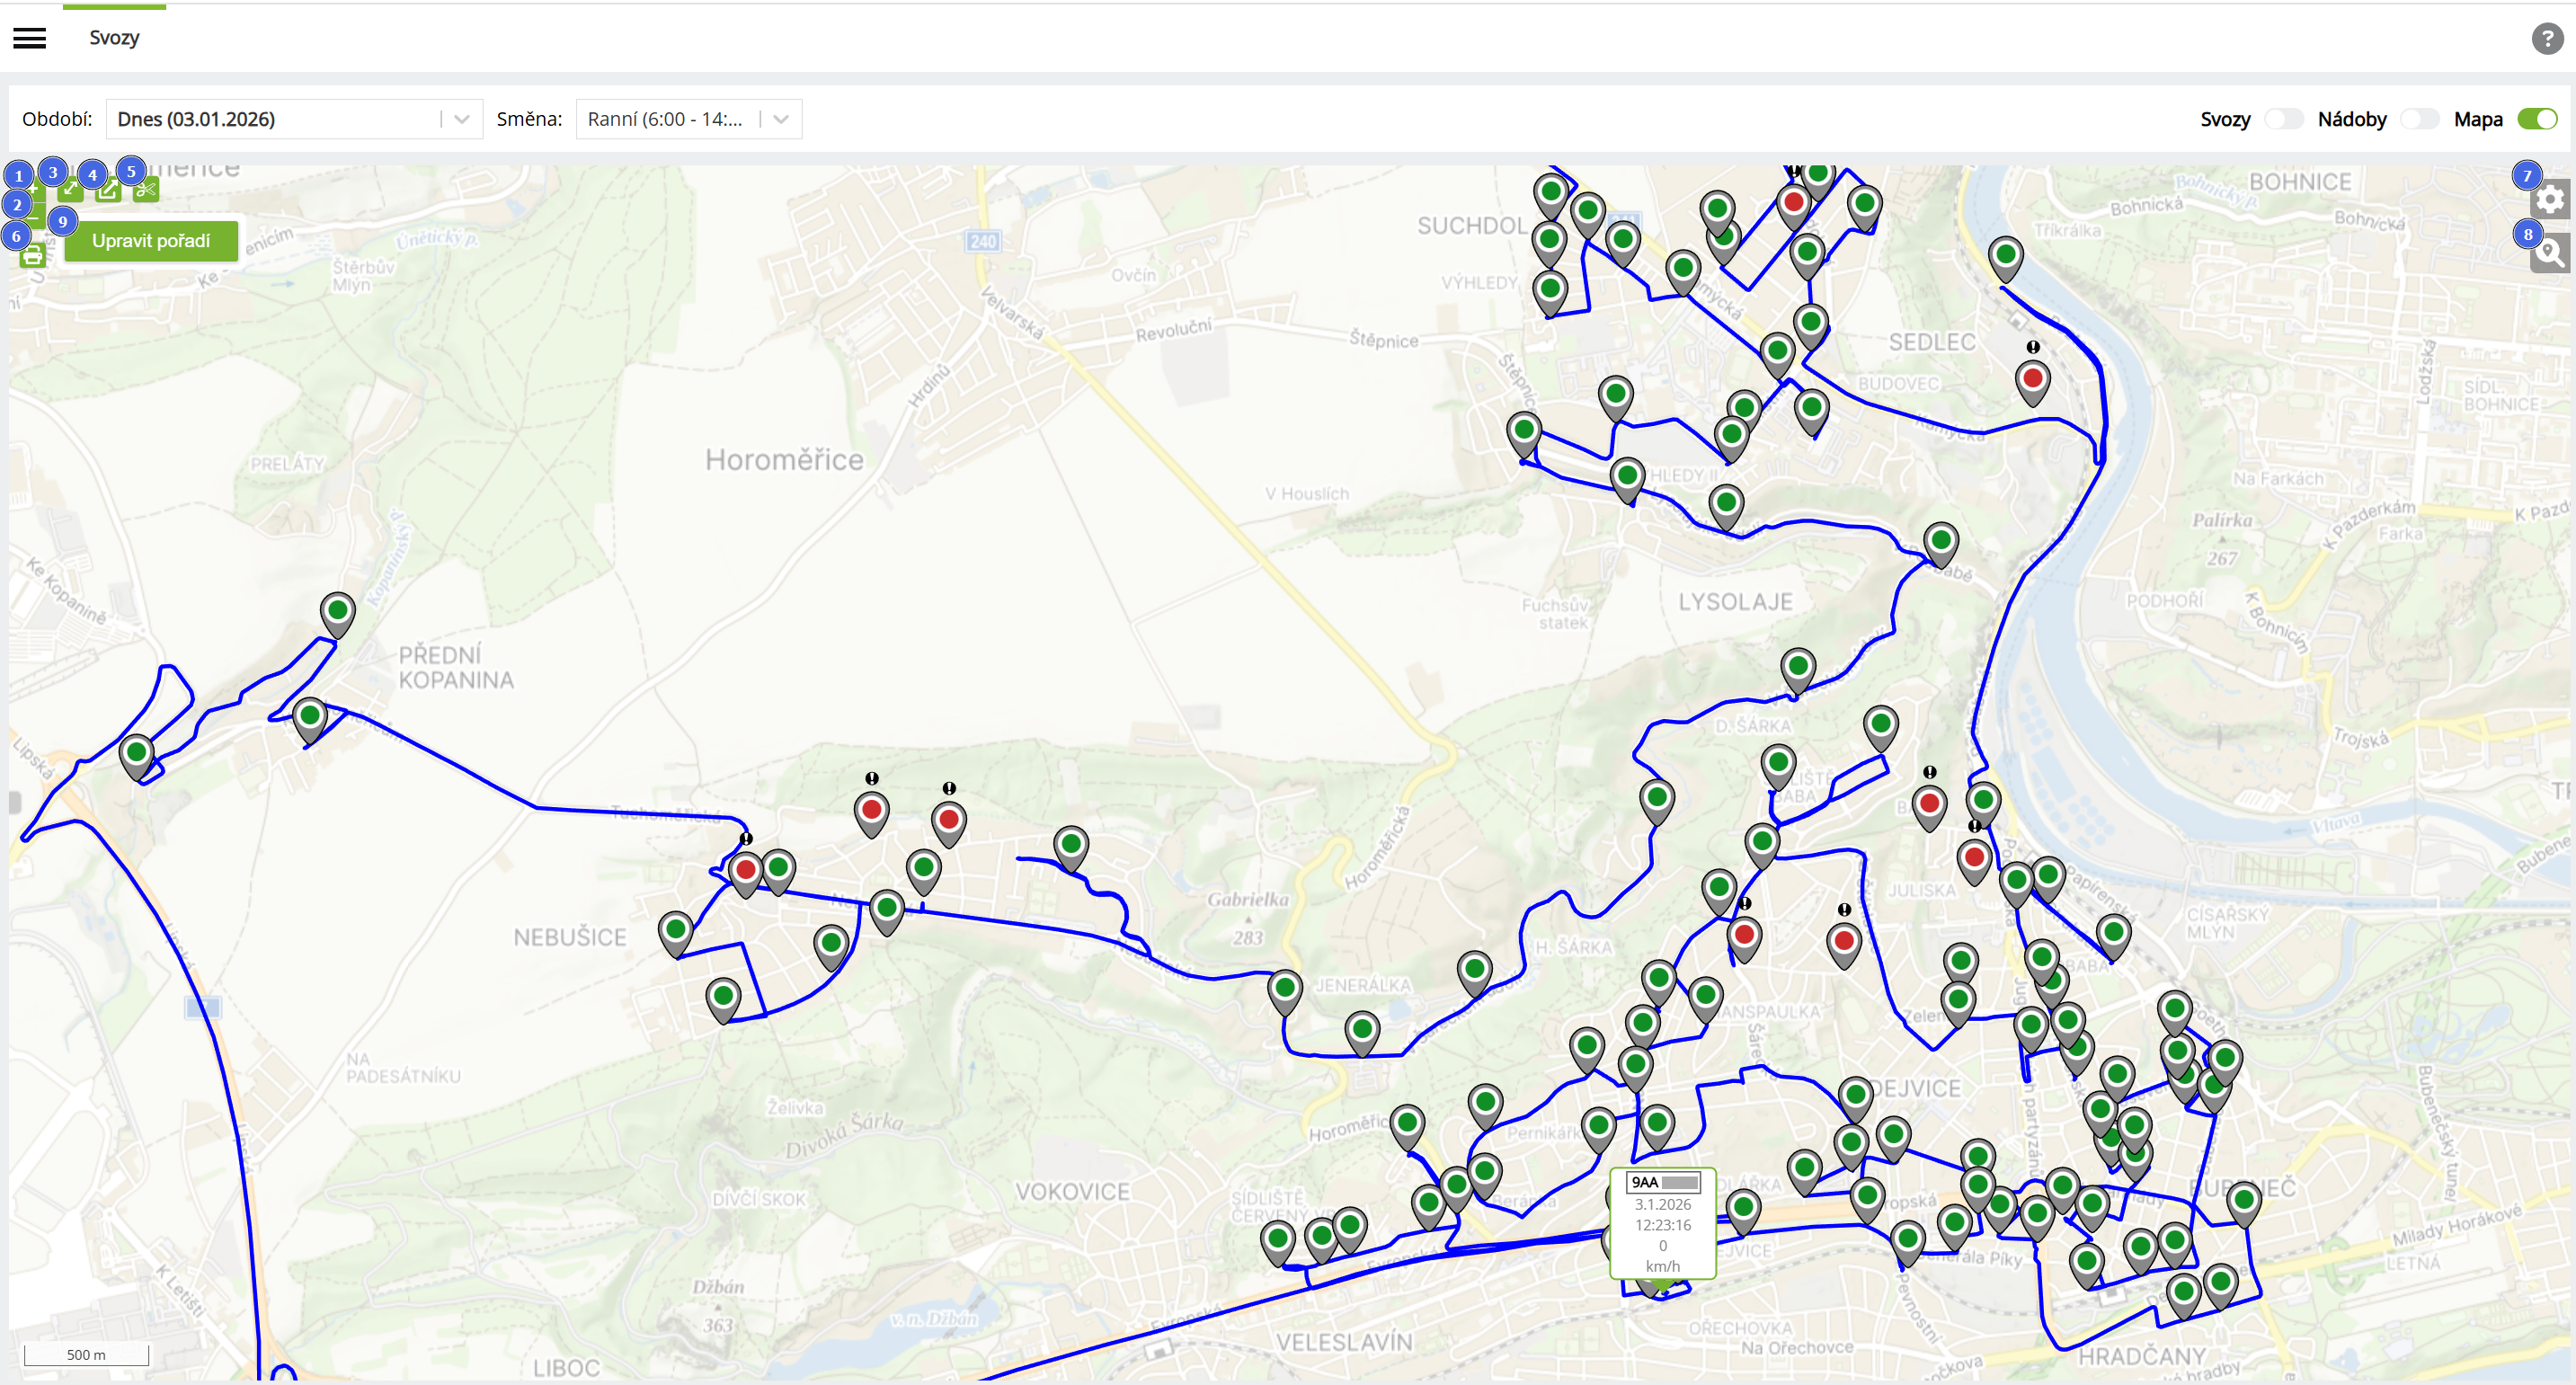The height and width of the screenshot is (1385, 2576).
Task: Enable the Nádoby toggle switch
Action: [2419, 119]
